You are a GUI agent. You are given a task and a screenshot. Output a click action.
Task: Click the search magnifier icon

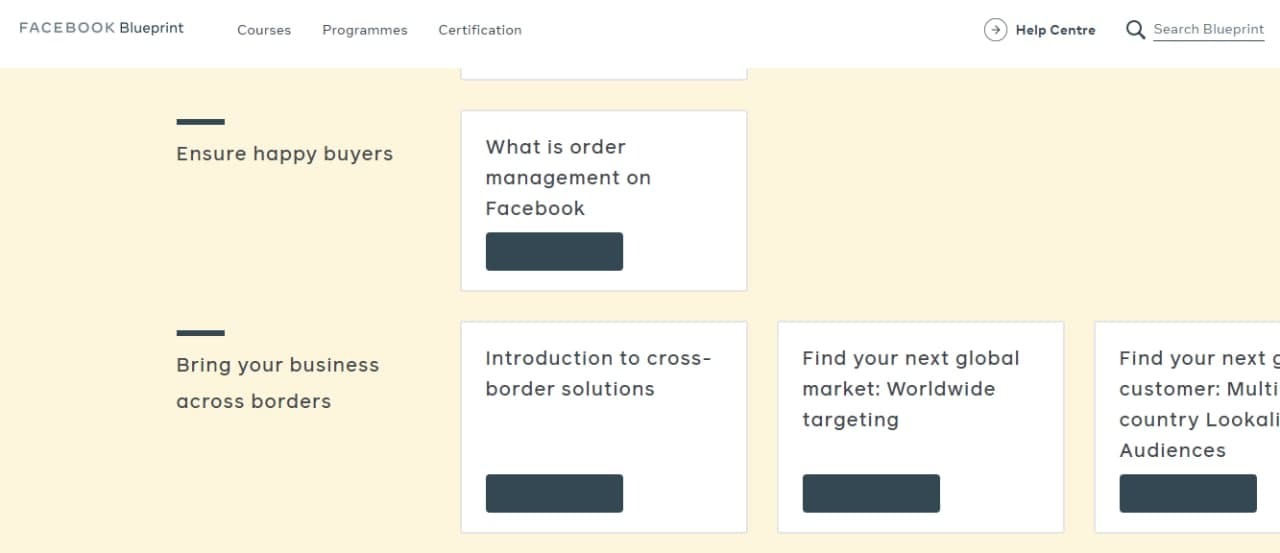click(x=1135, y=30)
